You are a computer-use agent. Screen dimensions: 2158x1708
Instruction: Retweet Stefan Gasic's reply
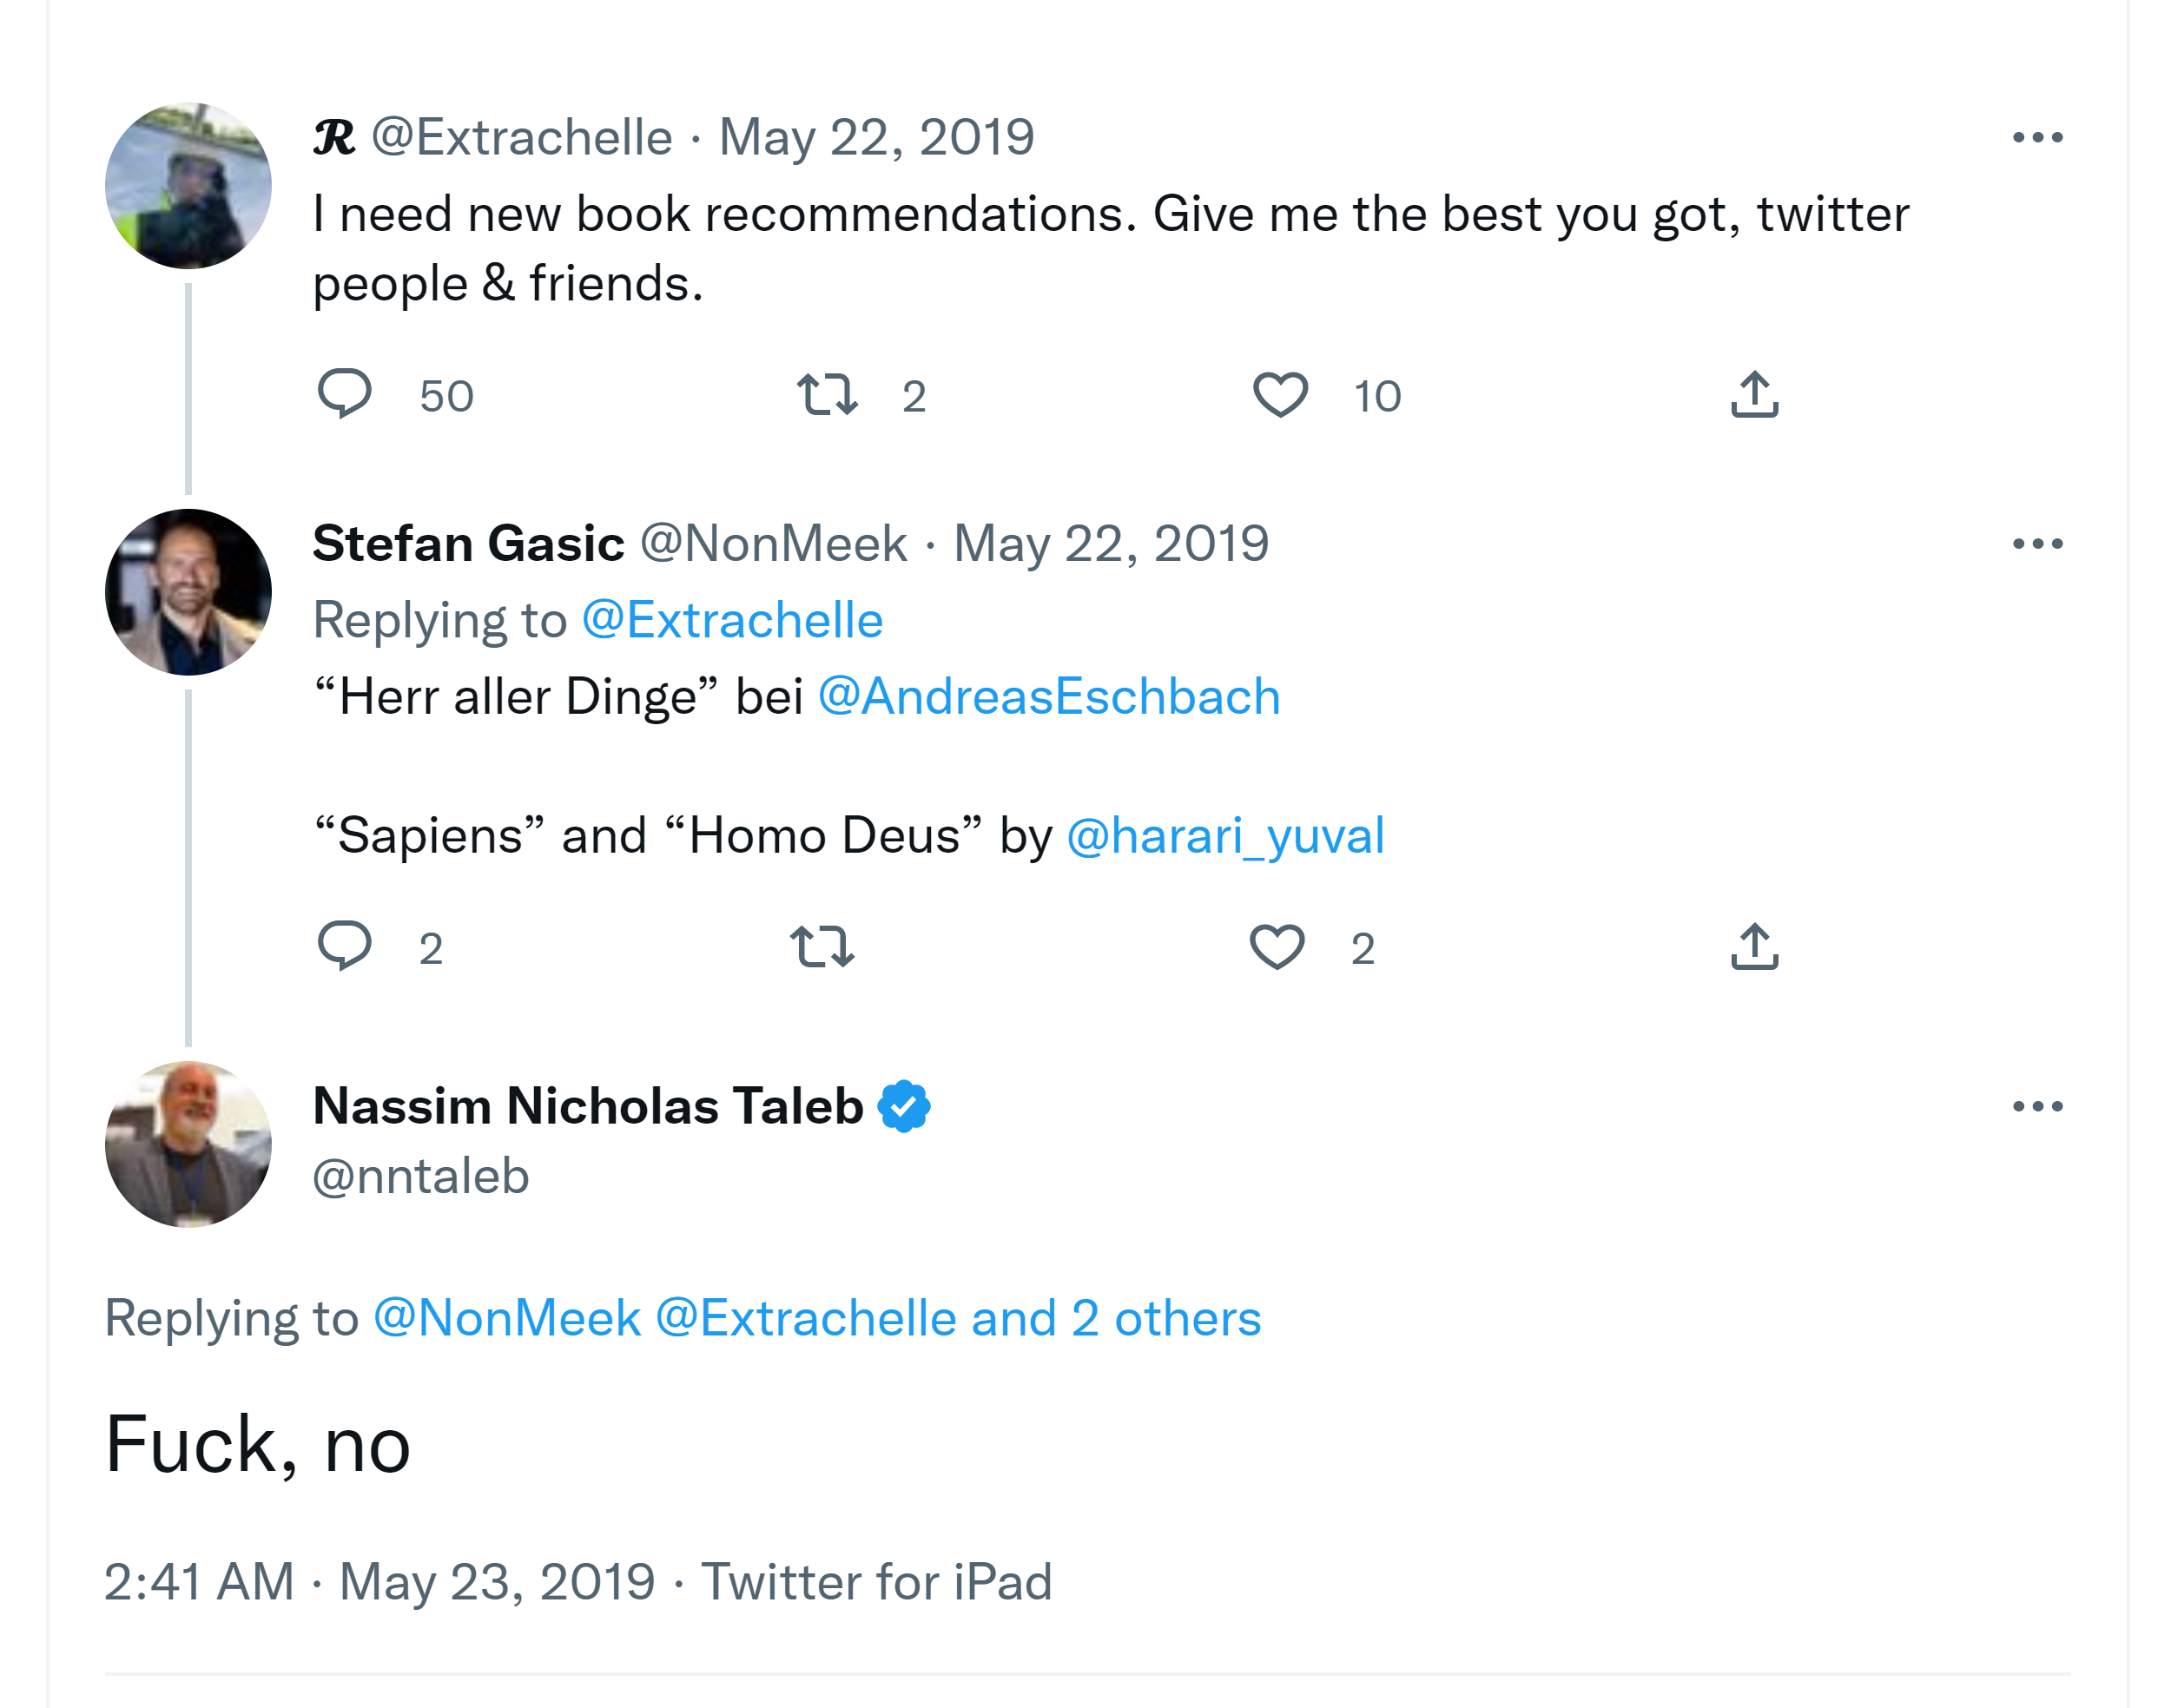pyautogui.click(x=822, y=946)
